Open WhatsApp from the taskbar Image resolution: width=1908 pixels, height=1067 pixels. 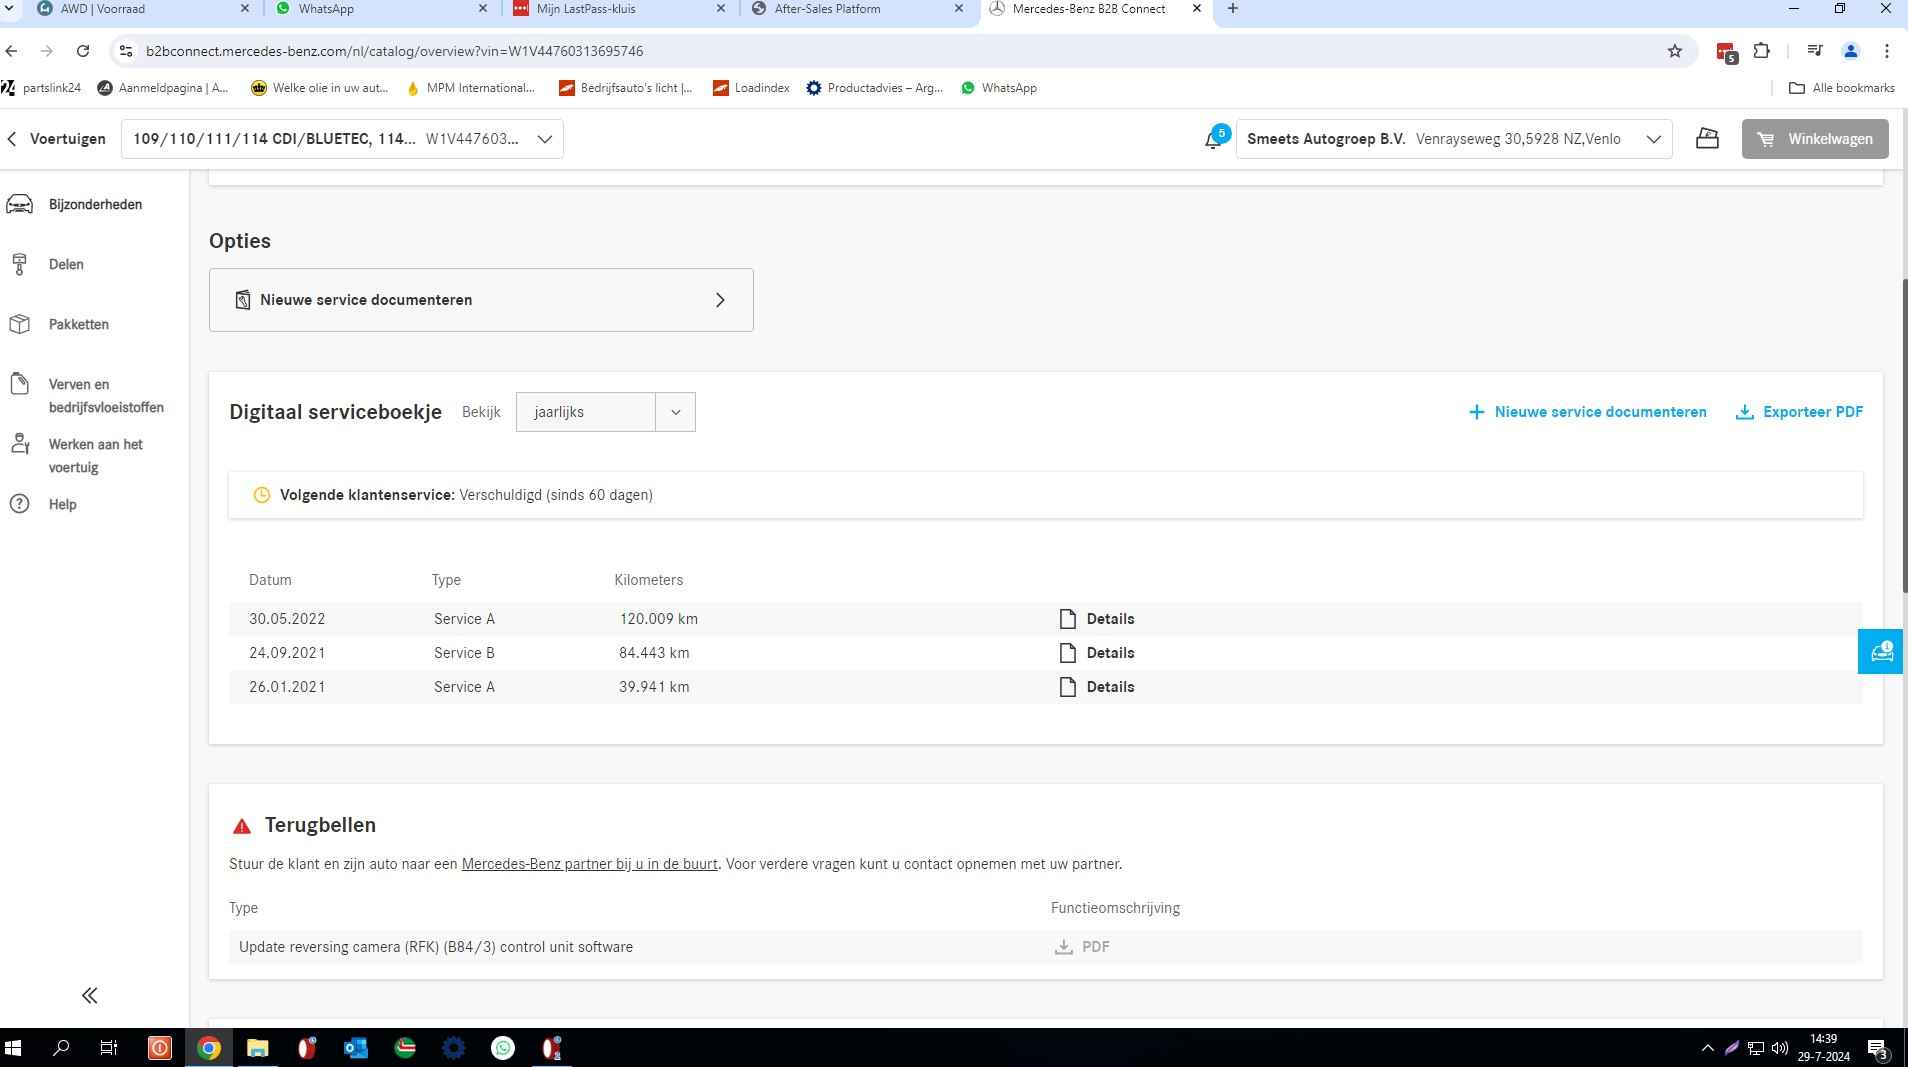[x=503, y=1048]
